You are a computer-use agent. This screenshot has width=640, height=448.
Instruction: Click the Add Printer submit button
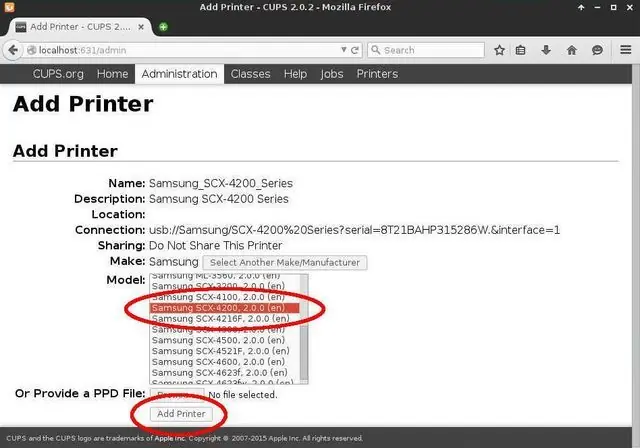tap(181, 414)
